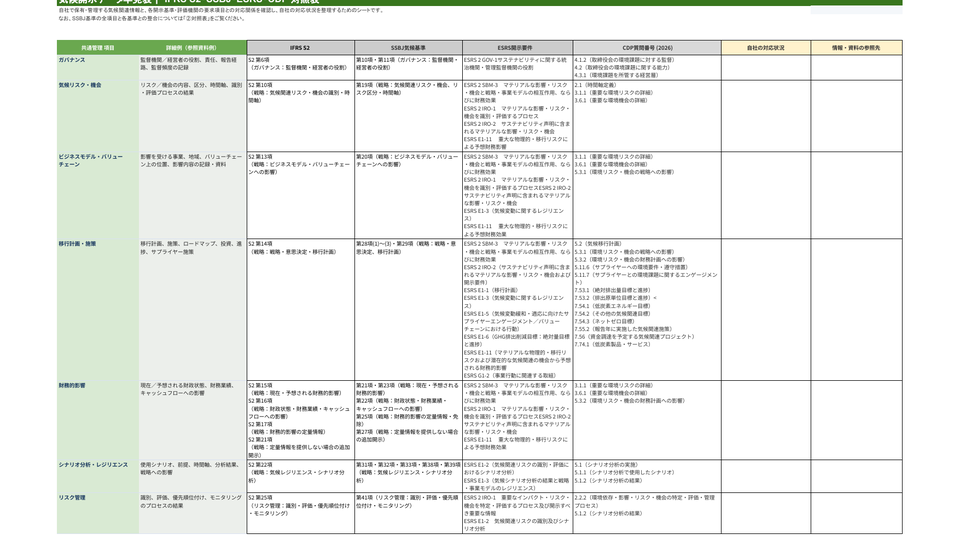Image resolution: width=960 pixels, height=540 pixels.
Task: Click the detail cell 監督機関／経営者の役割
Action: click(192, 68)
